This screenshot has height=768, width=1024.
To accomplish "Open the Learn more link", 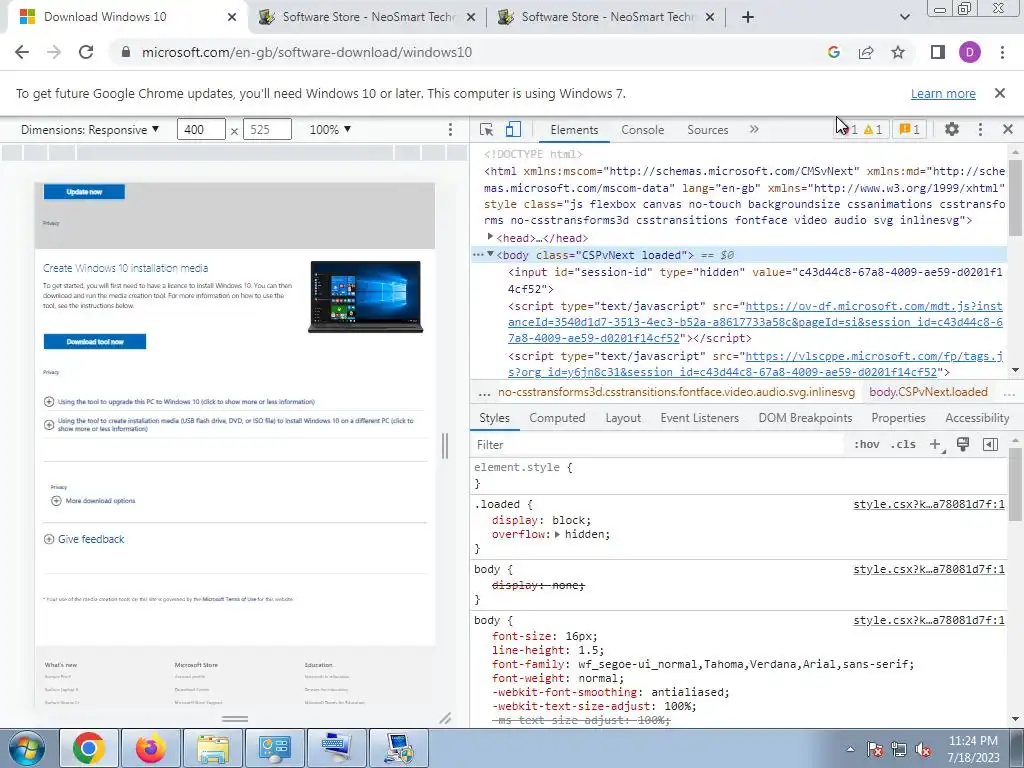I will point(943,93).
